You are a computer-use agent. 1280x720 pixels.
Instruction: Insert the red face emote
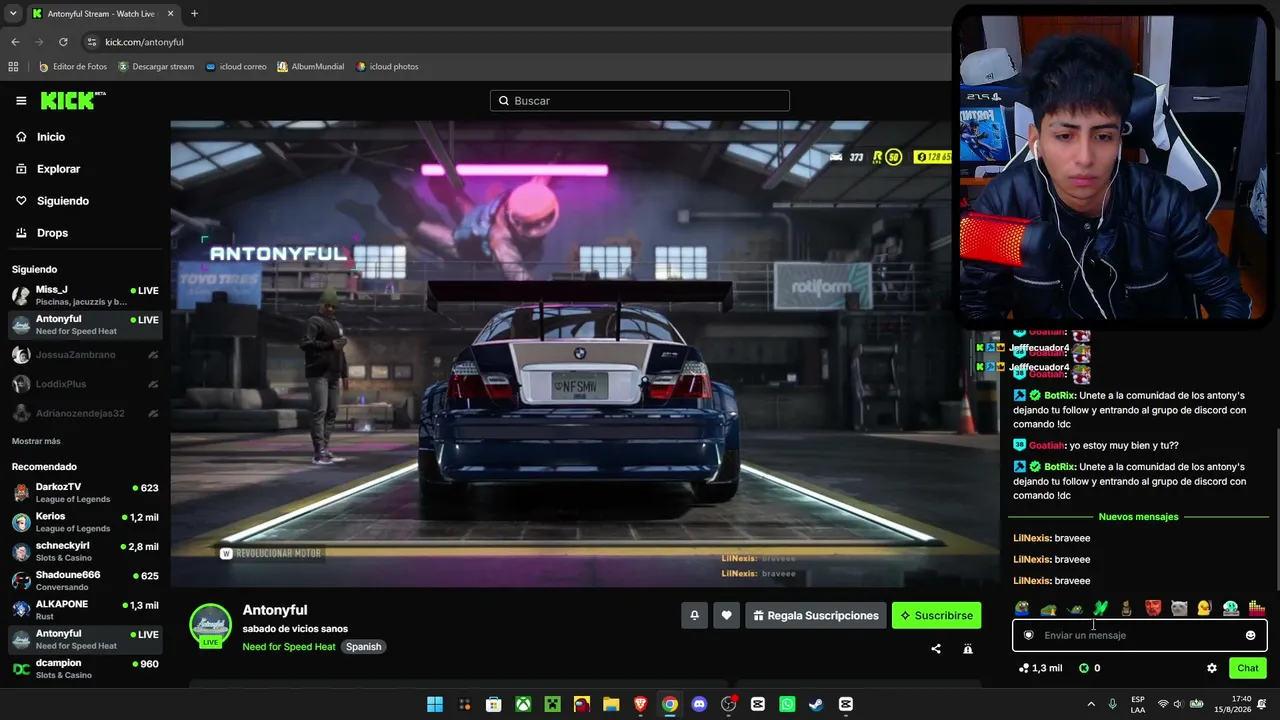(x=1153, y=607)
